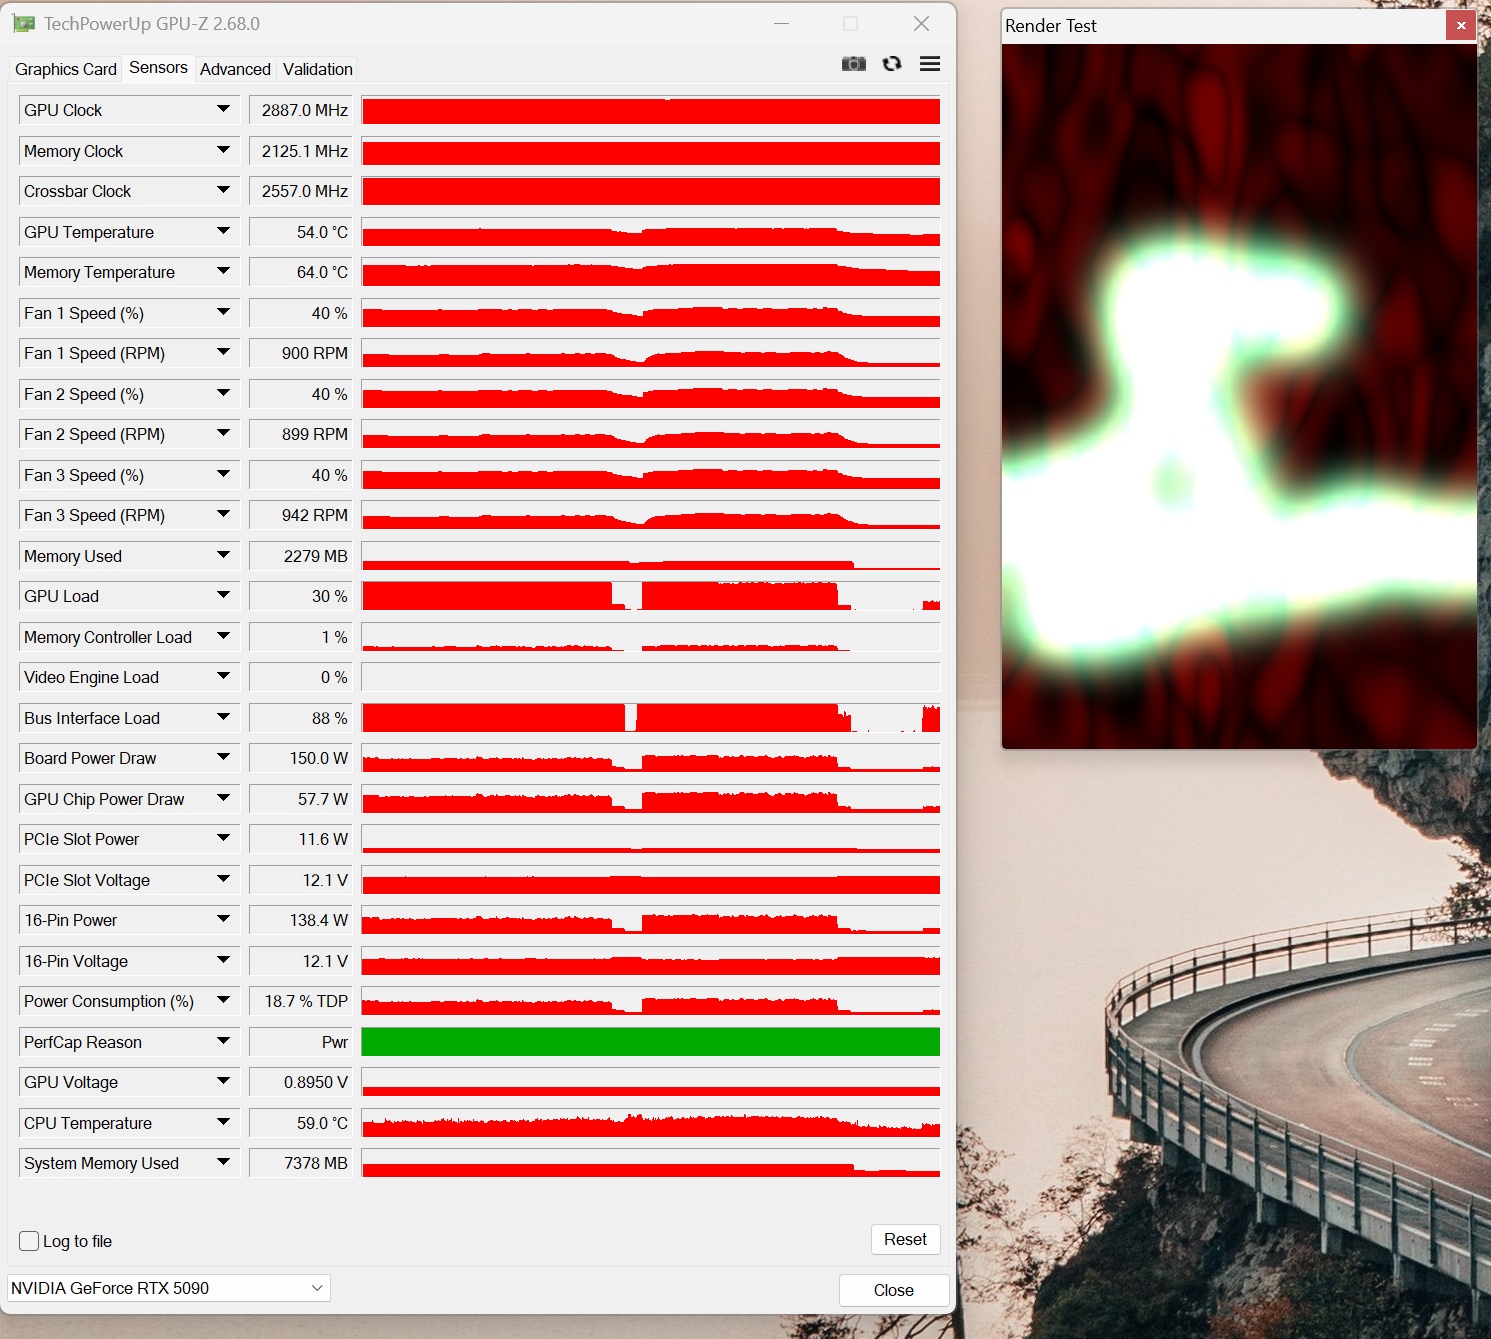This screenshot has width=1491, height=1339.
Task: Click the Close button in GPU-Z
Action: tap(894, 1290)
